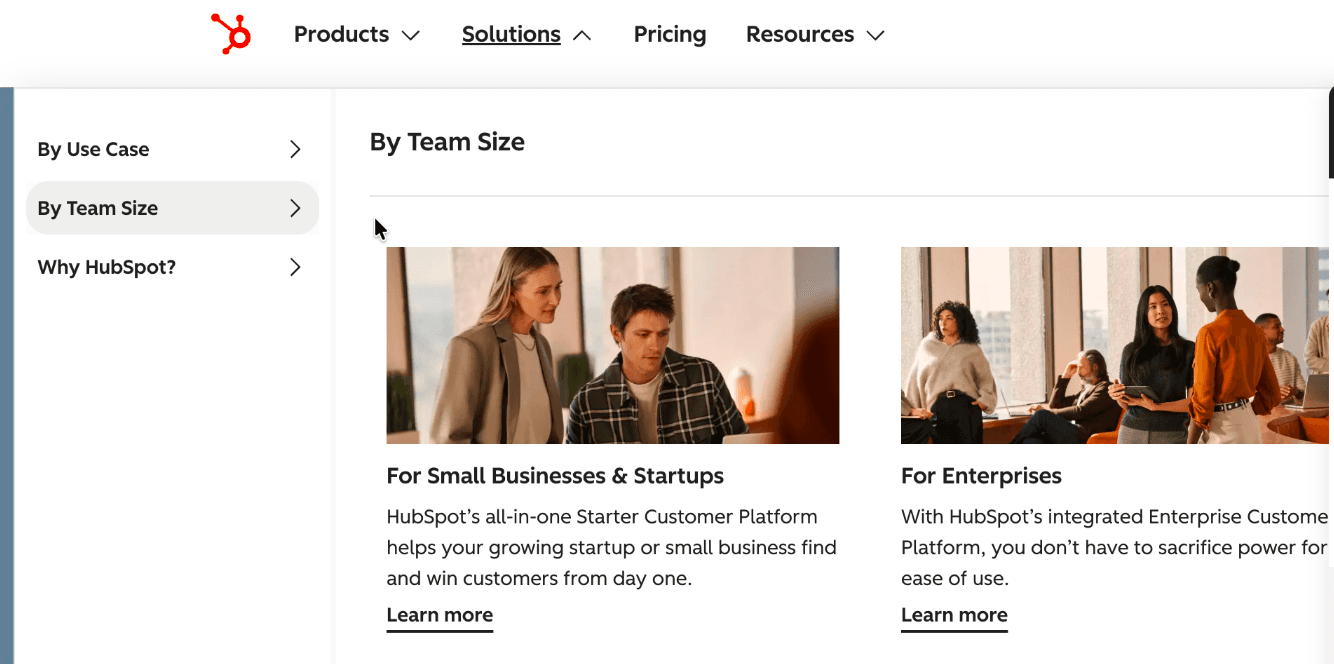Click the For Enterprises heading
The height and width of the screenshot is (664, 1334).
click(x=981, y=476)
